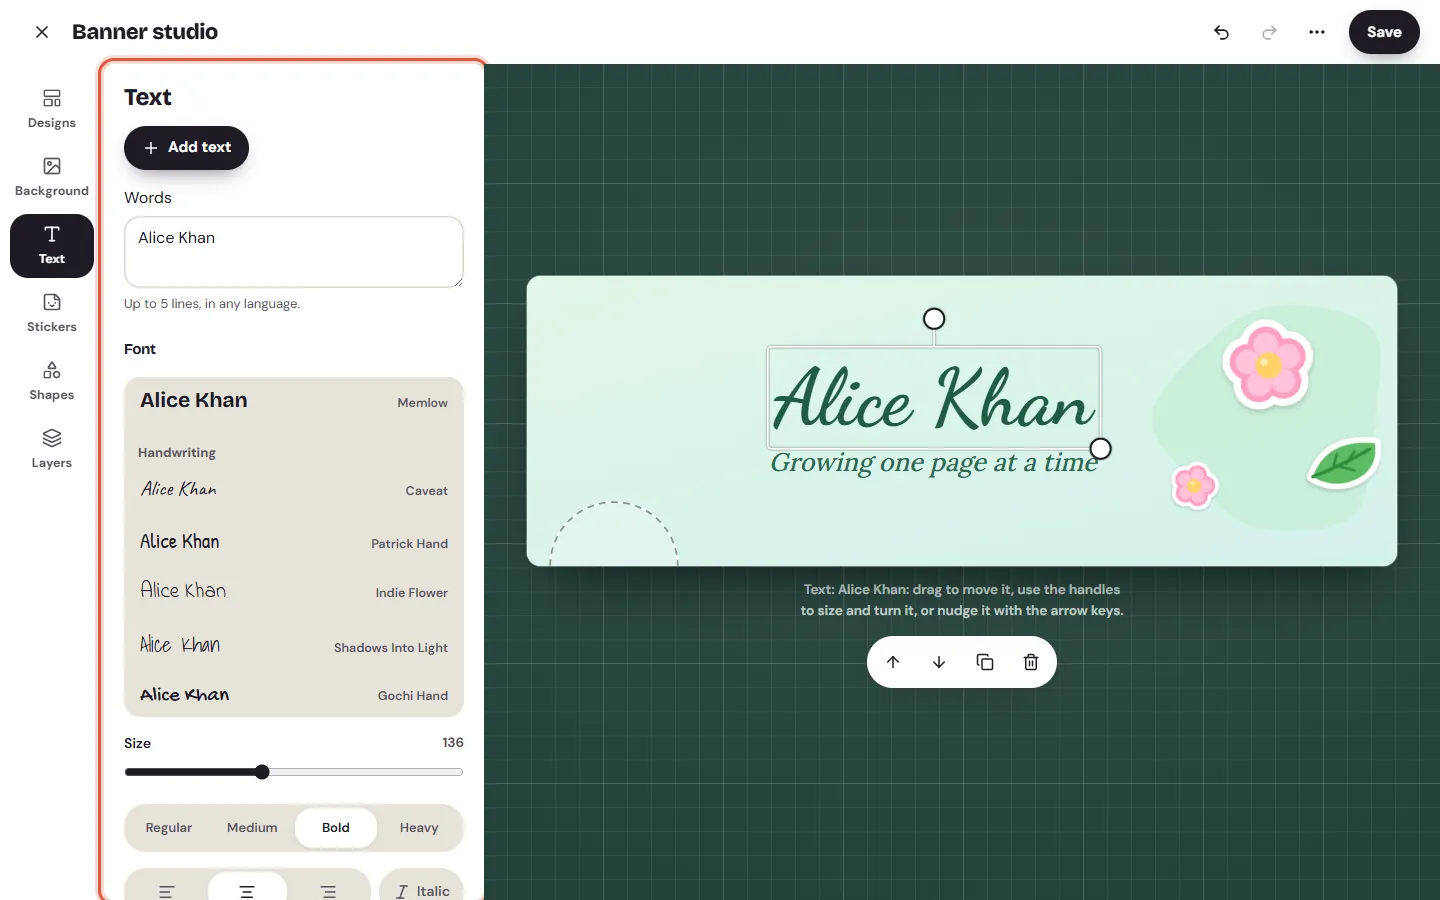
Task: Choose the Gochi Hand font
Action: point(294,695)
